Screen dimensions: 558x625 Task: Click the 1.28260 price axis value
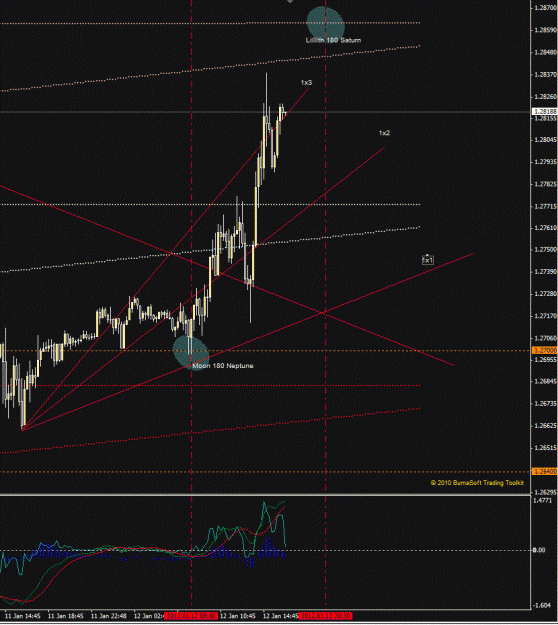pyautogui.click(x=545, y=96)
